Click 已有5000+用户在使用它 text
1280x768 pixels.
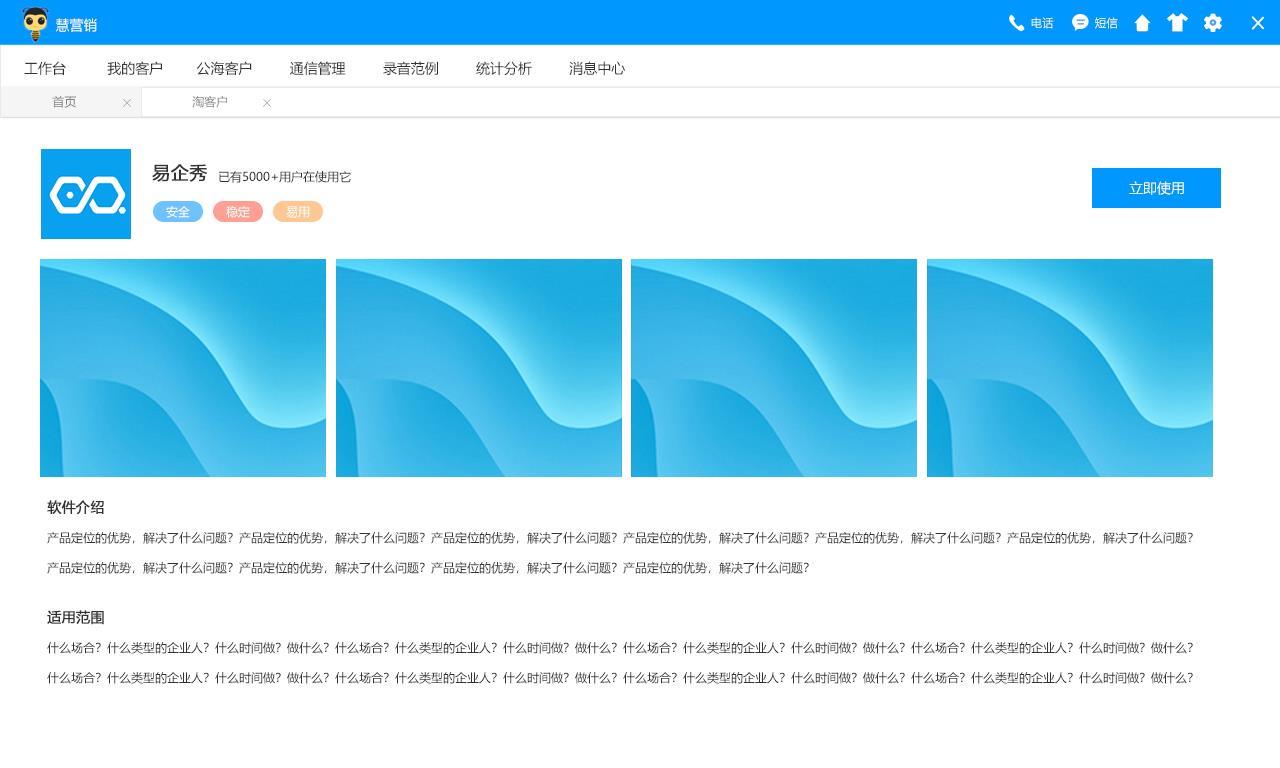pos(285,177)
